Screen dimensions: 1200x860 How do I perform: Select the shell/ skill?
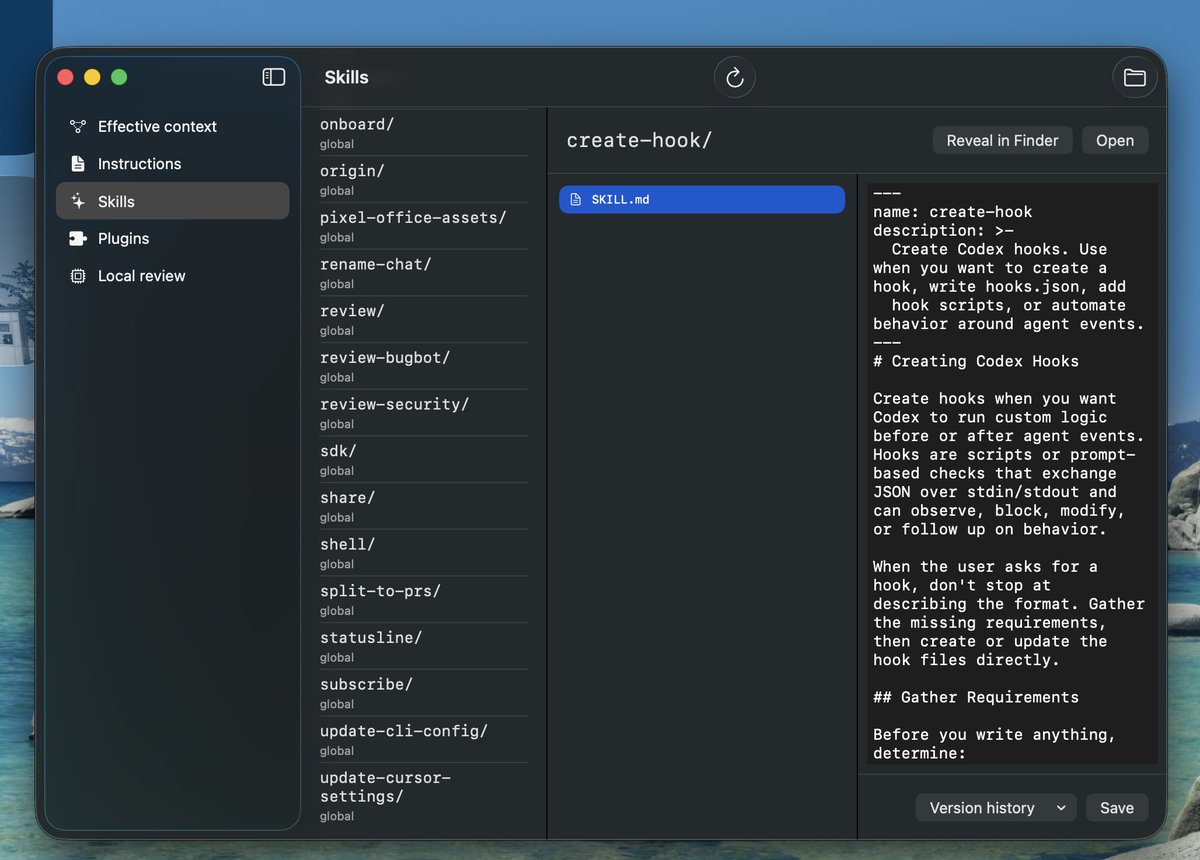click(423, 553)
